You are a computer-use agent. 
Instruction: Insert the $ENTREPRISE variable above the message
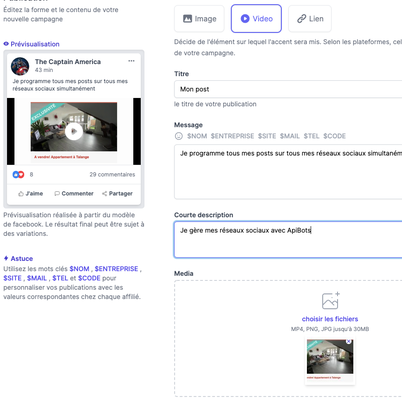(x=232, y=136)
